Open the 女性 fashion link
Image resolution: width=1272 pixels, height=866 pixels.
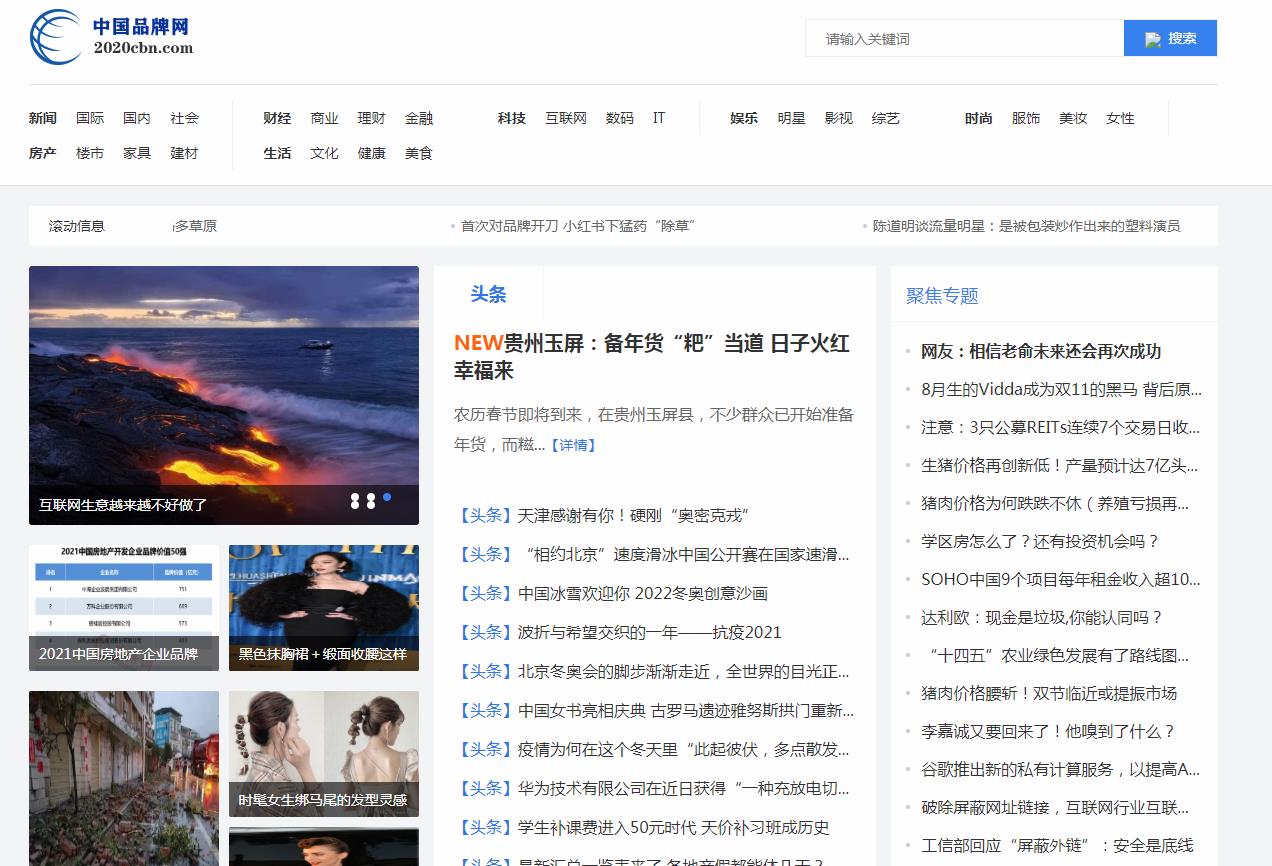(1120, 118)
